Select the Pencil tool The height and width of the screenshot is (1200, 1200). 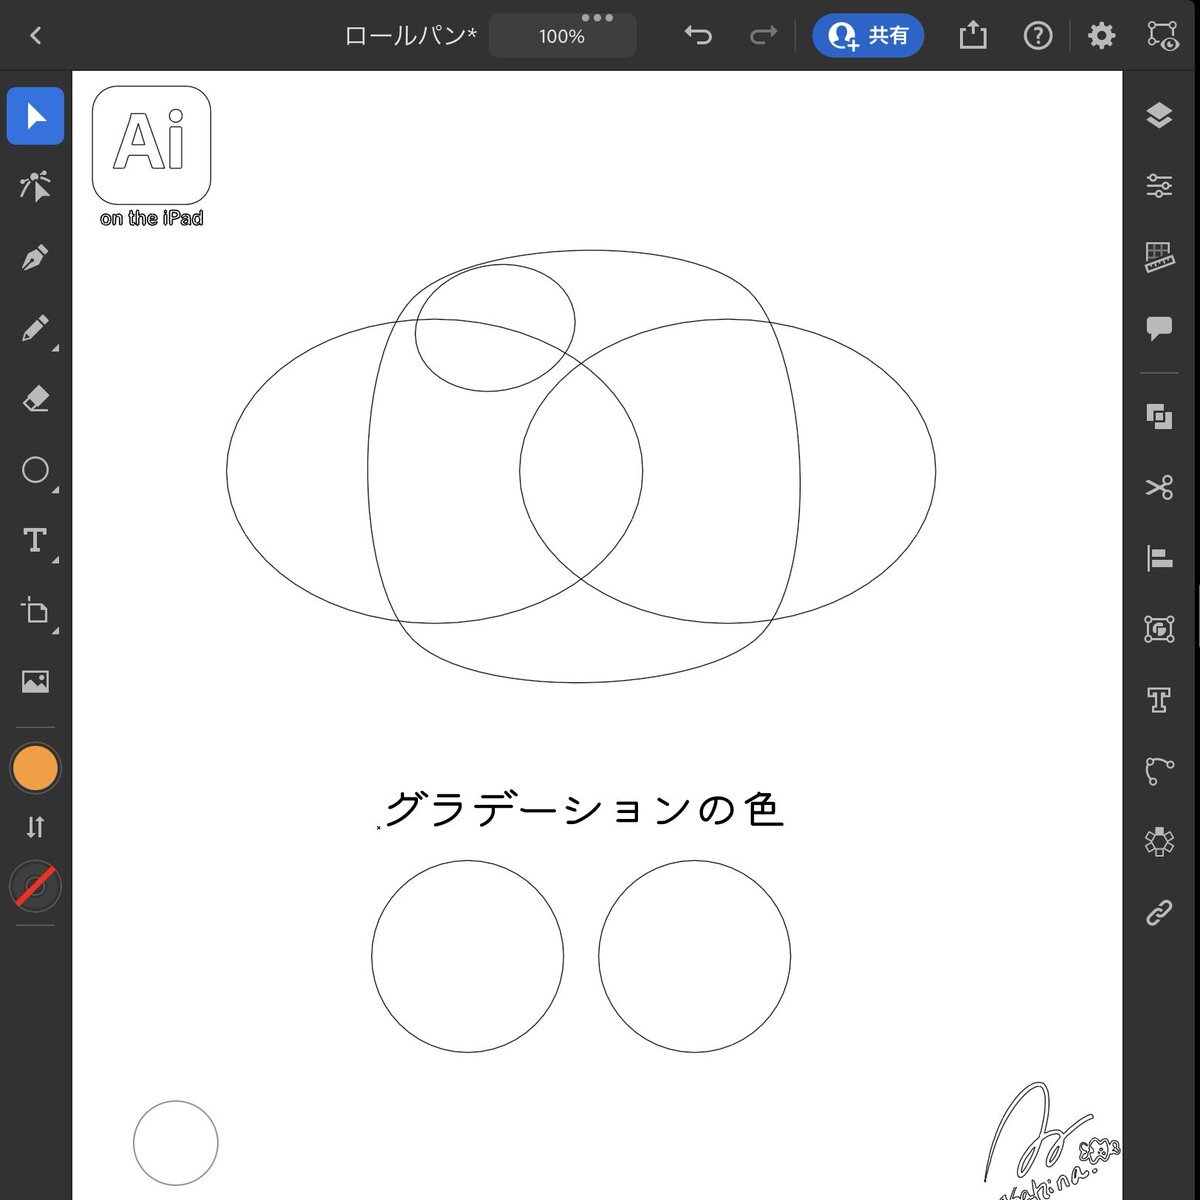coord(36,329)
